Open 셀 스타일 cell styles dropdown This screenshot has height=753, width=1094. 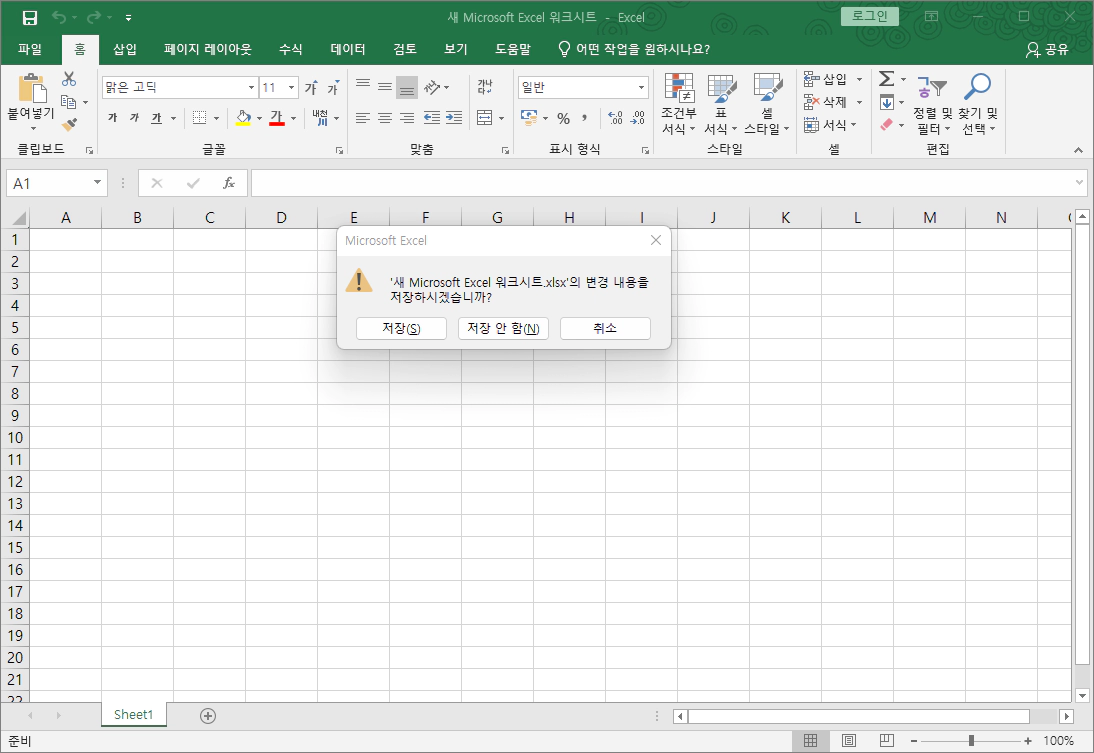click(x=767, y=104)
